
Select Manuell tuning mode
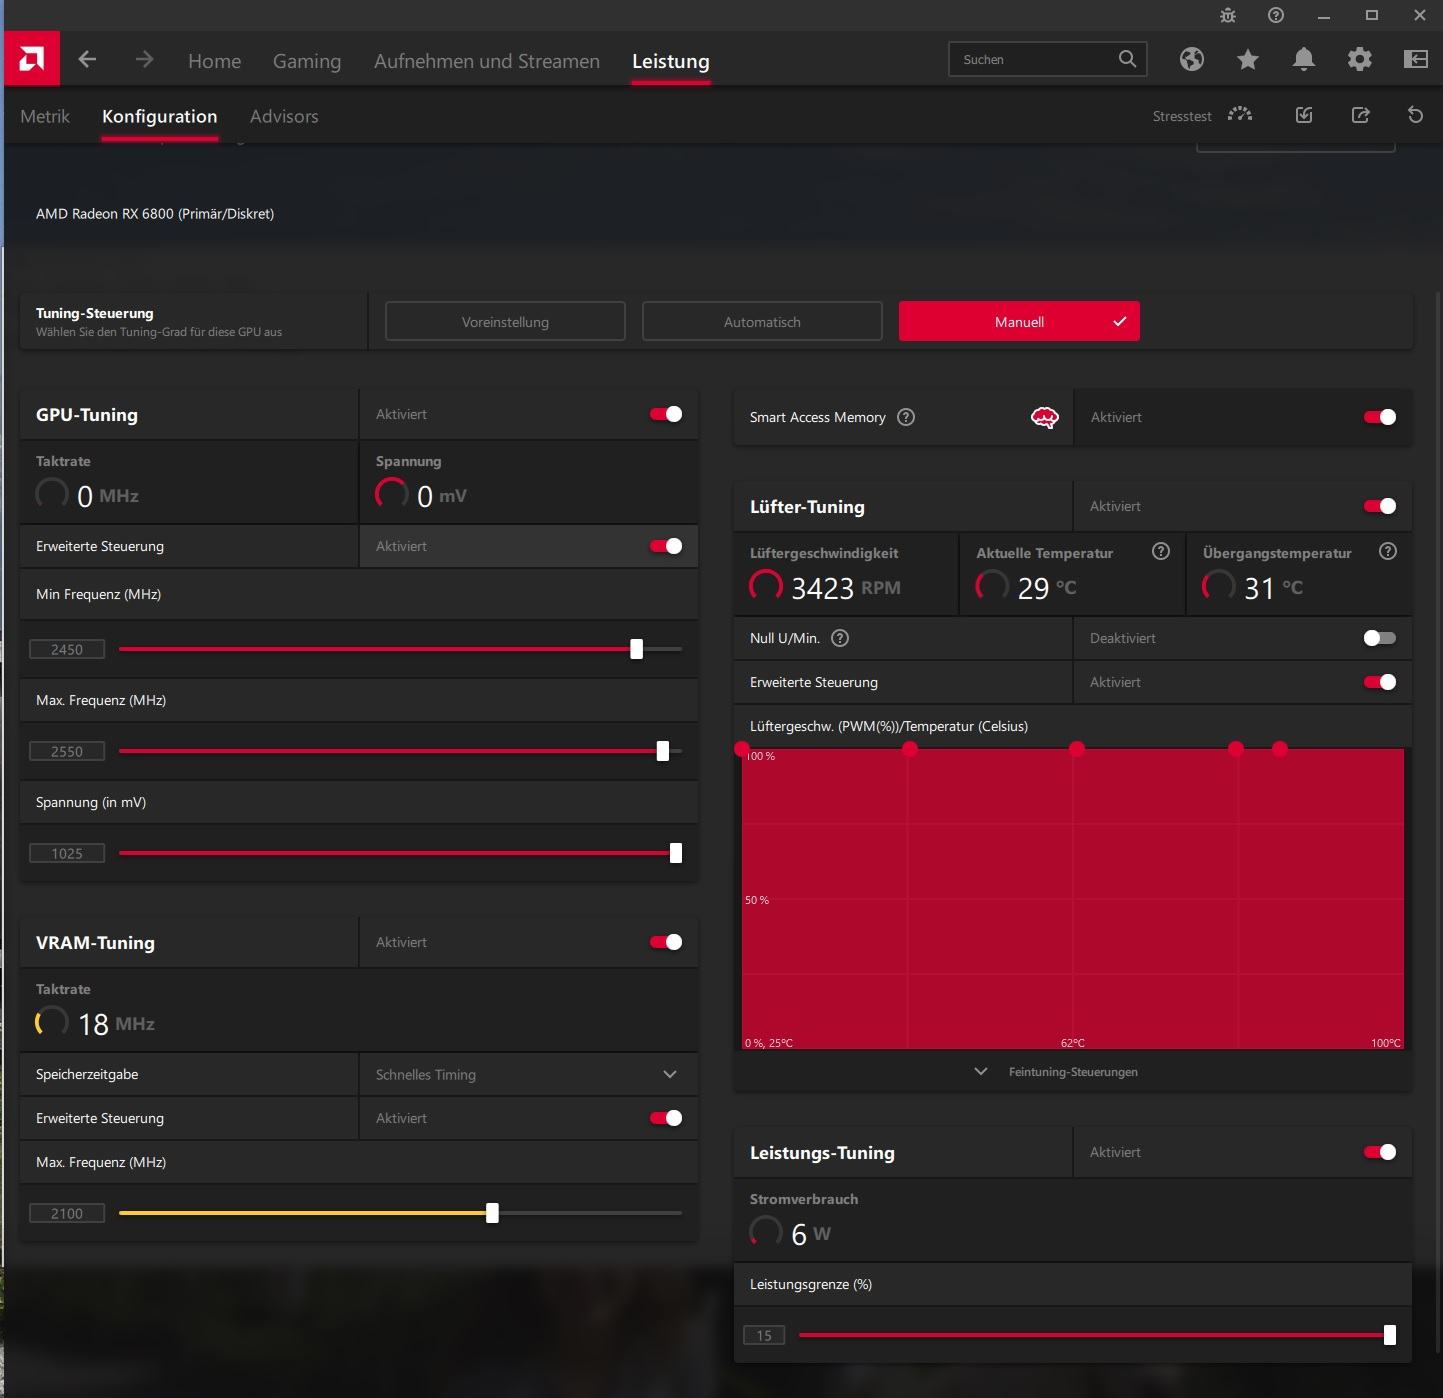point(1019,321)
